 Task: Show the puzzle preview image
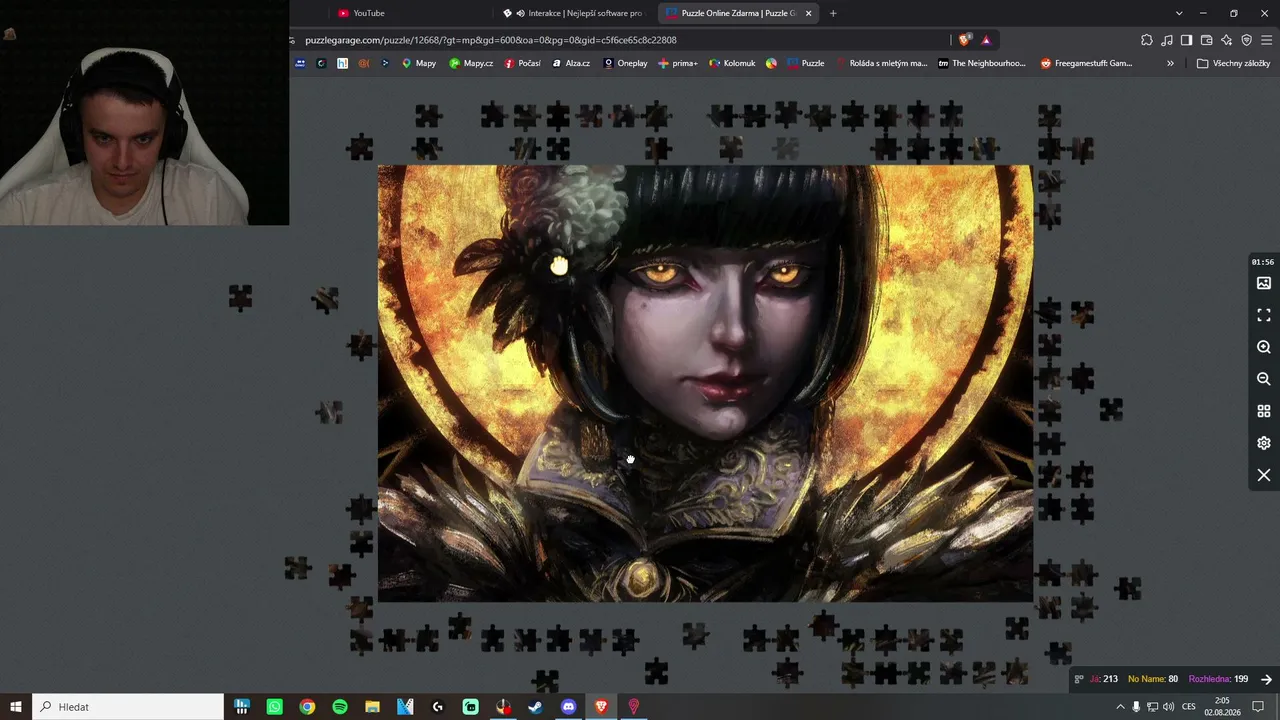(1264, 283)
